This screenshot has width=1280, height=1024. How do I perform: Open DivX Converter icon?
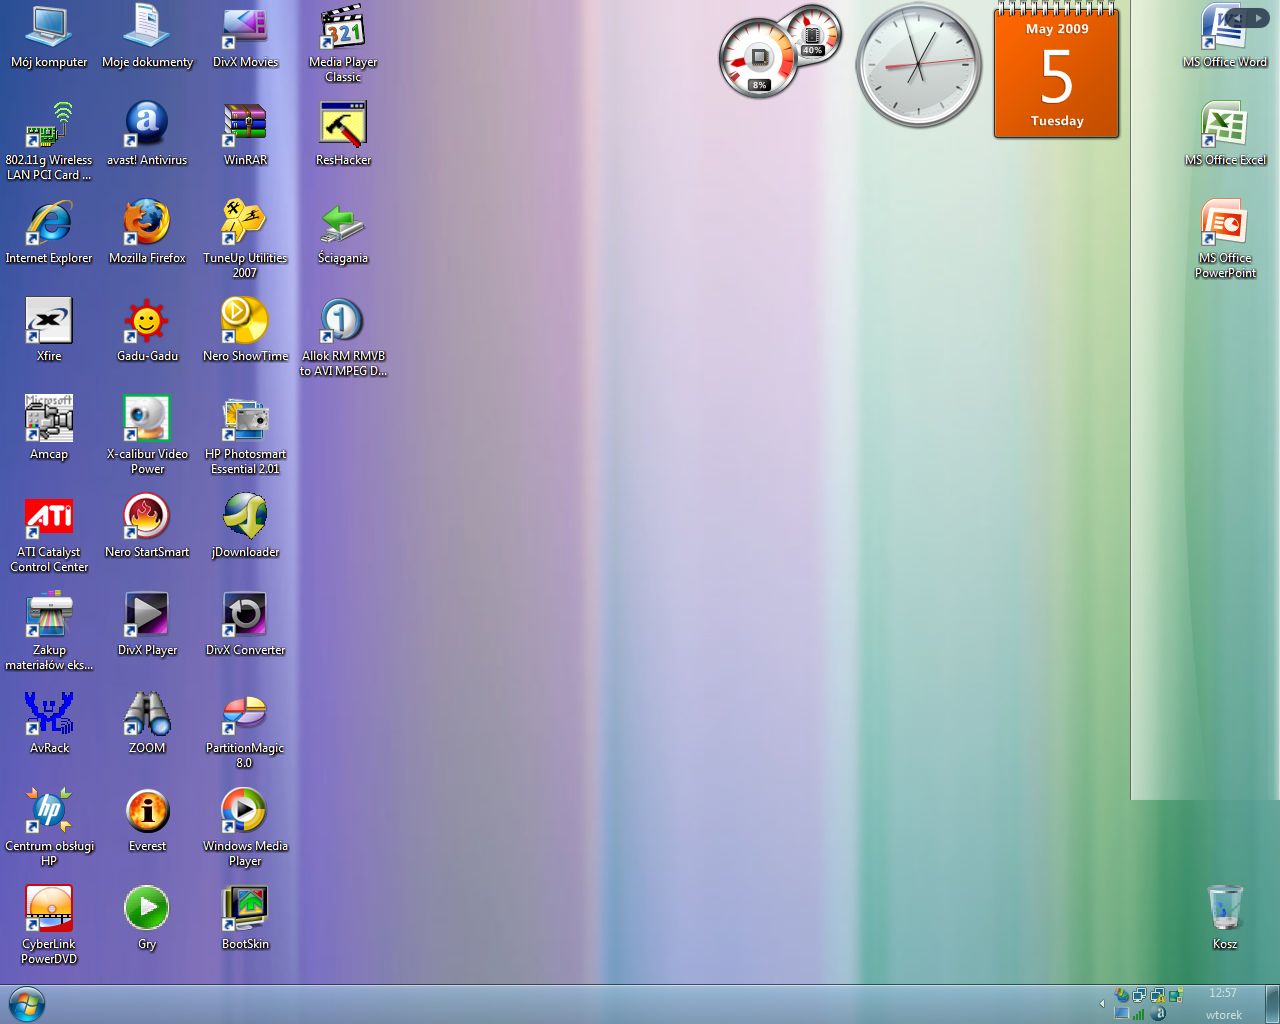coord(245,624)
